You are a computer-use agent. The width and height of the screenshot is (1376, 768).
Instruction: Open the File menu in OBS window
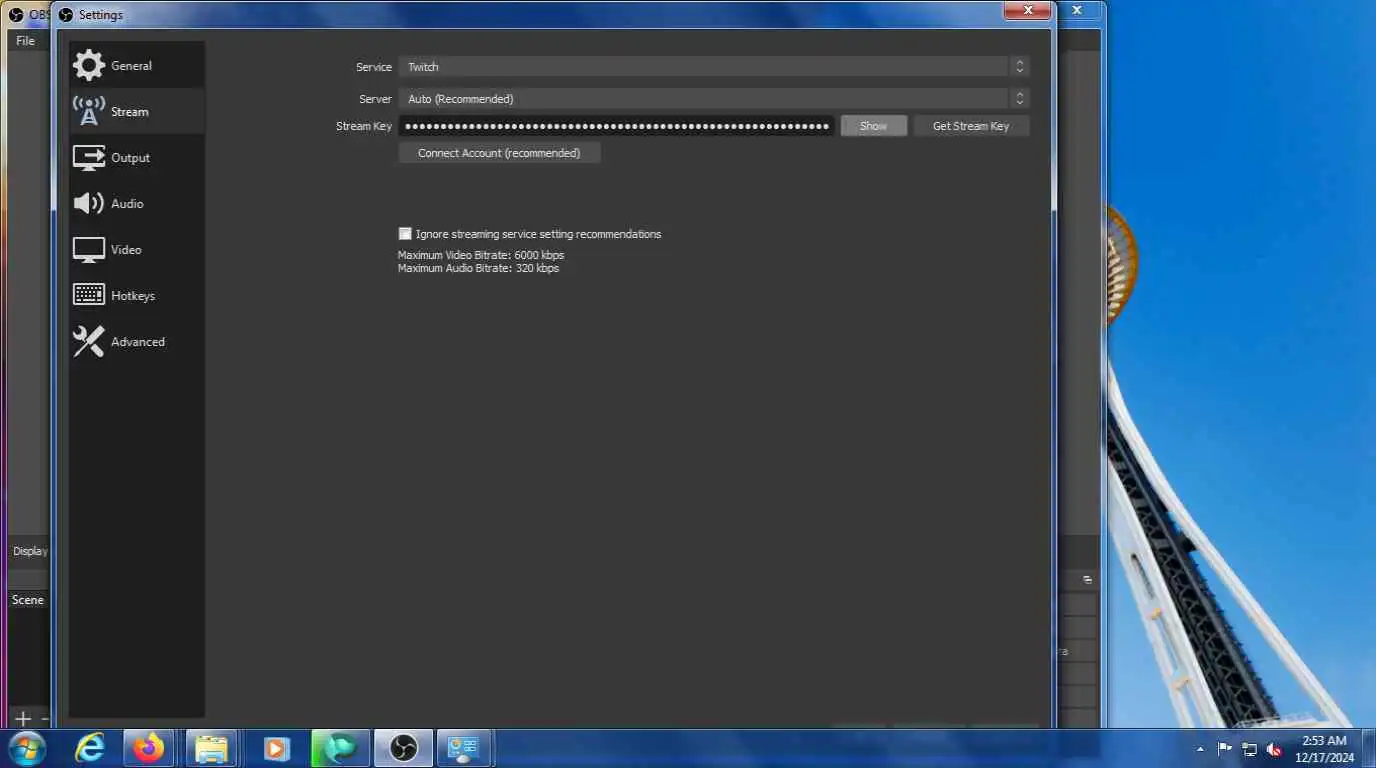(25, 41)
